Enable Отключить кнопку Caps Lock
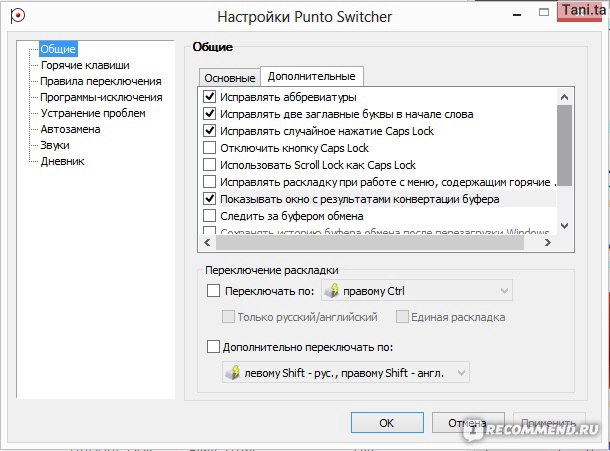Image resolution: width=610 pixels, height=451 pixels. click(209, 148)
